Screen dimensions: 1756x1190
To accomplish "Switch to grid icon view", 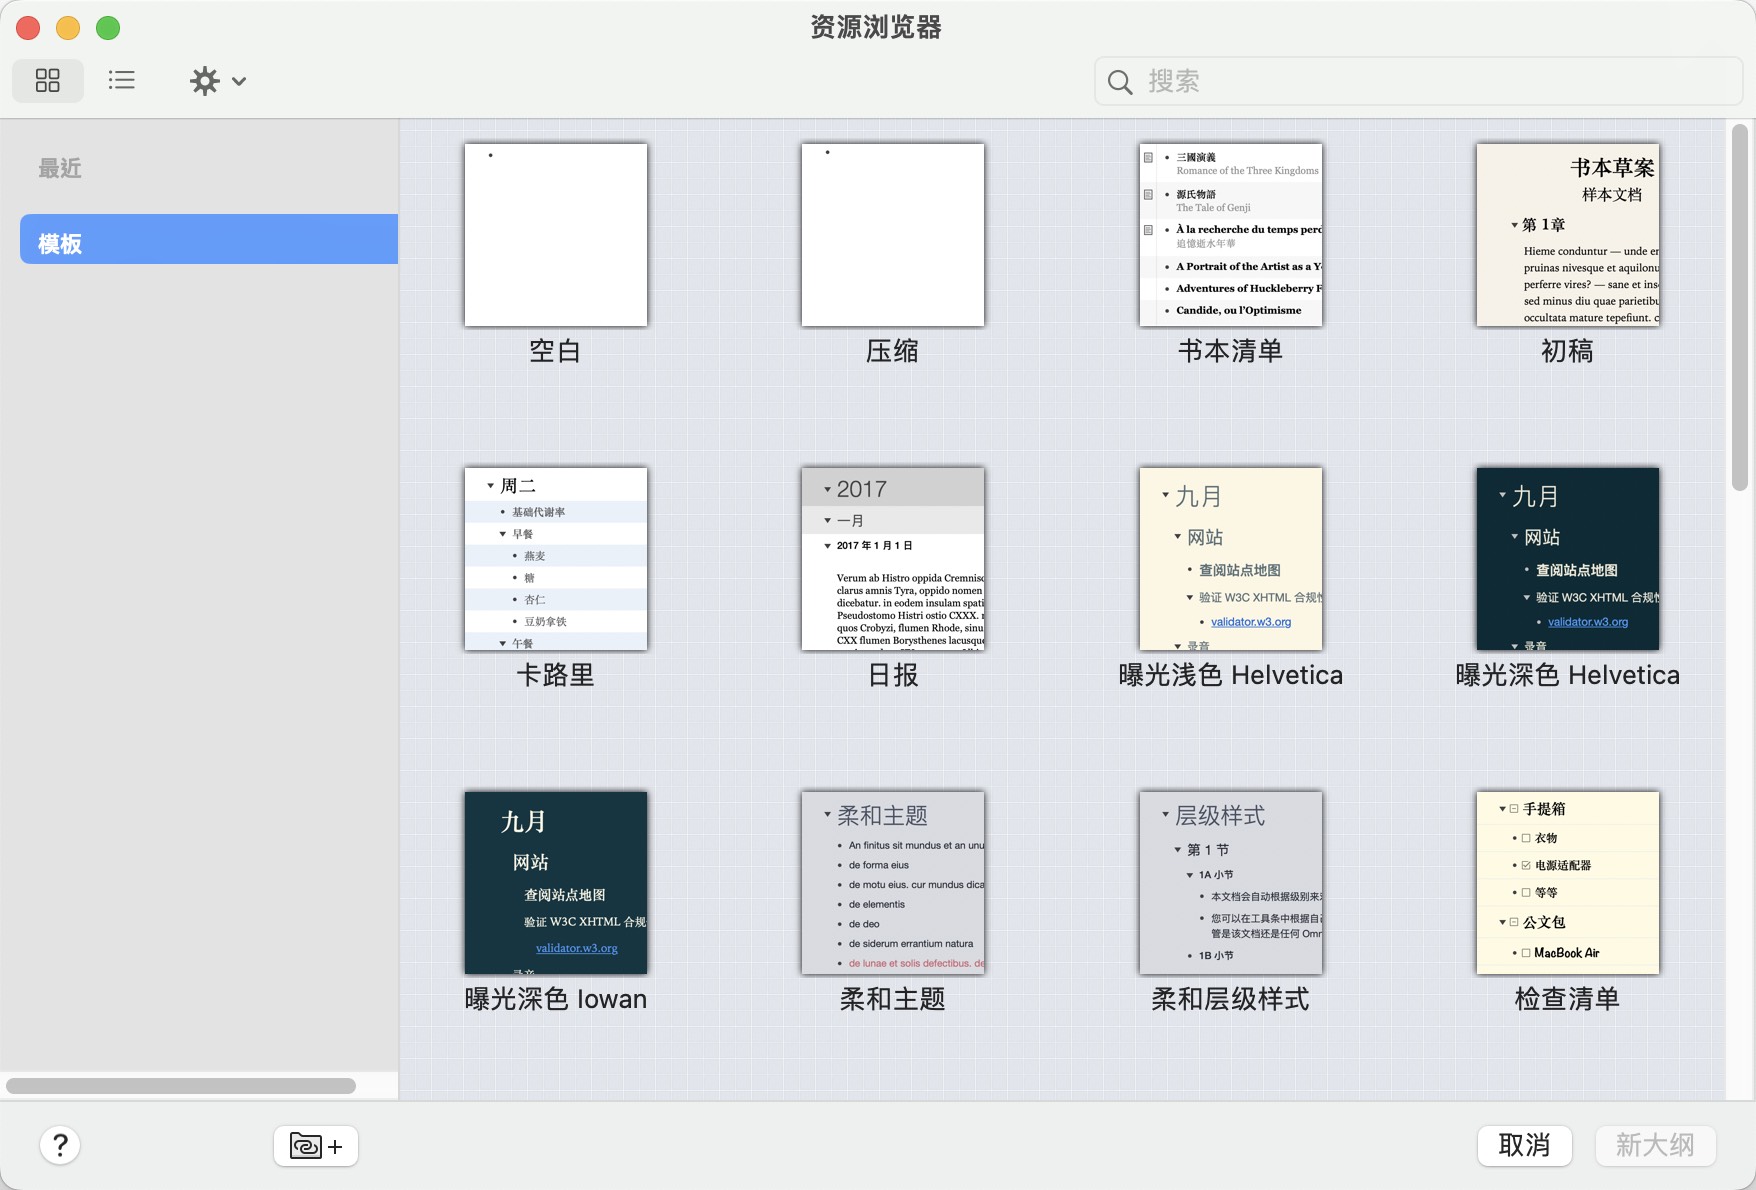I will [x=48, y=81].
